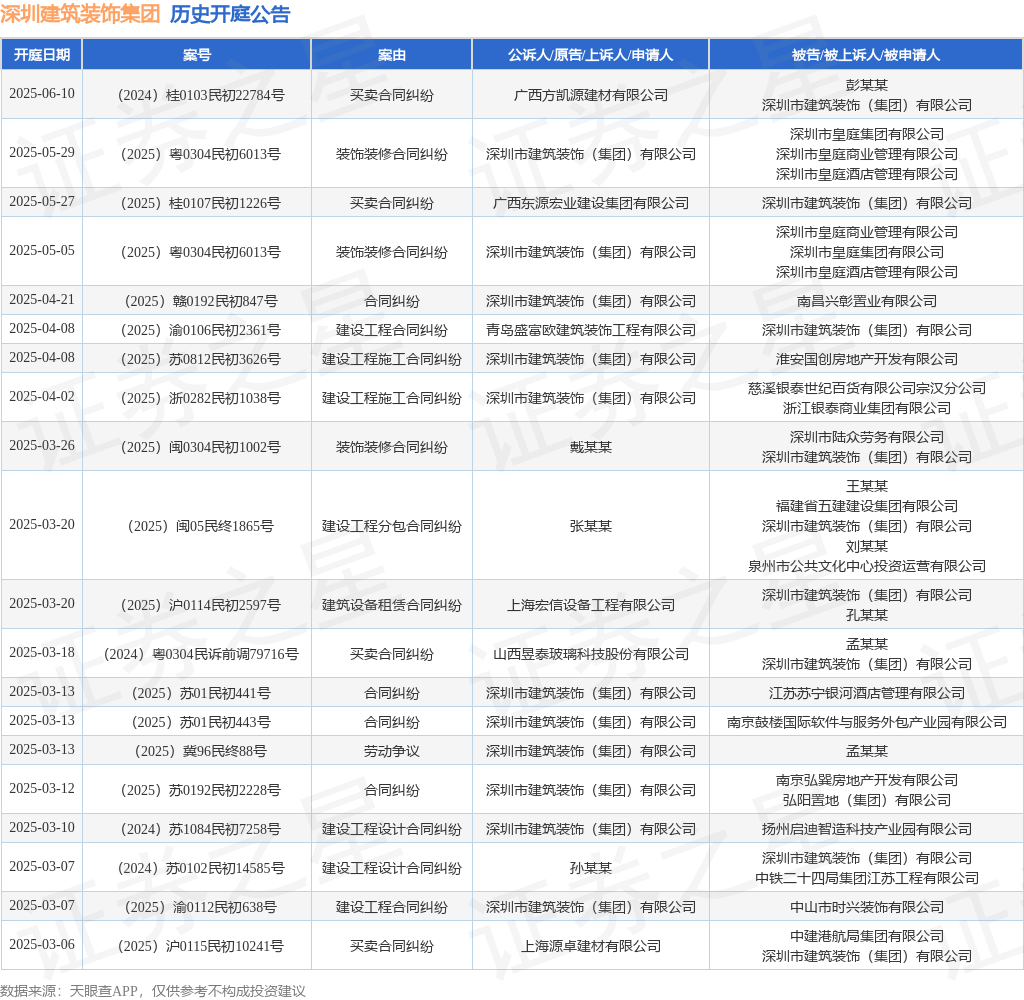Select the 案由 column header

[x=392, y=55]
